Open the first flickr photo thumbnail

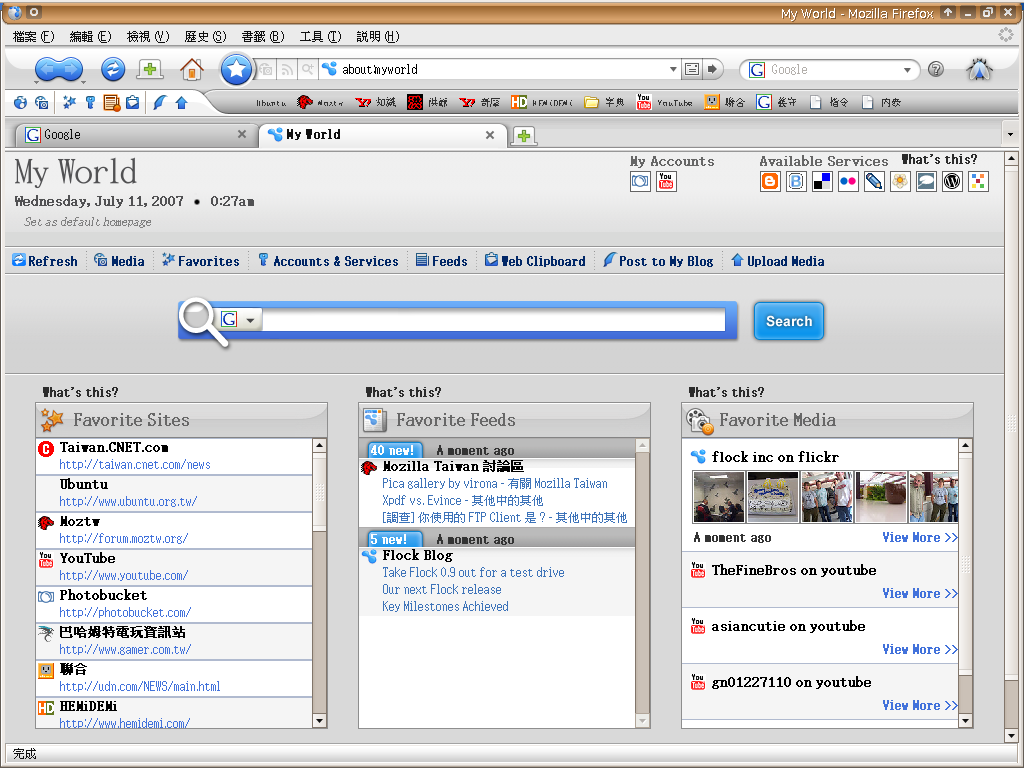point(718,497)
